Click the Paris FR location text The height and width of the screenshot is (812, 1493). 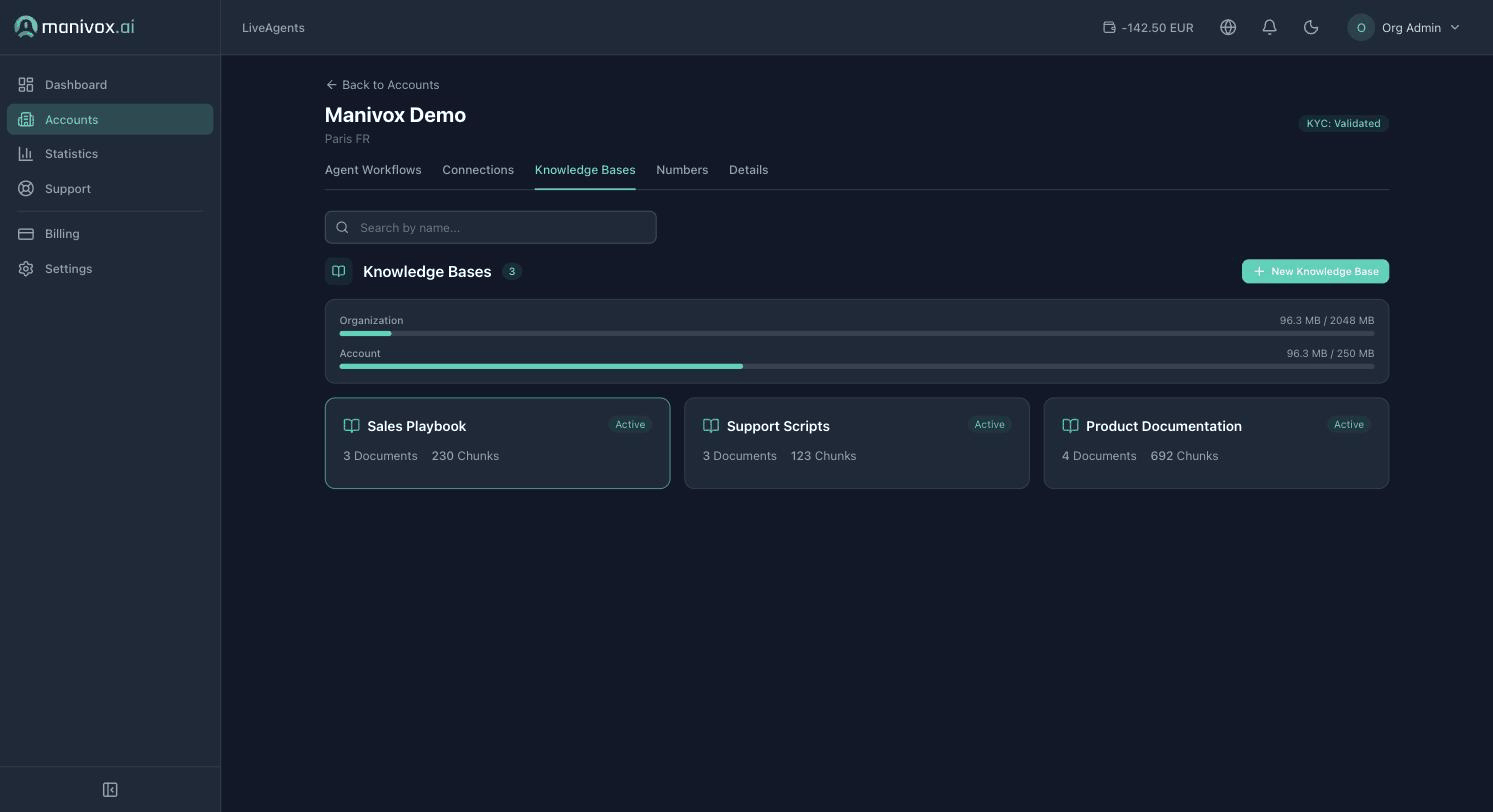point(347,139)
